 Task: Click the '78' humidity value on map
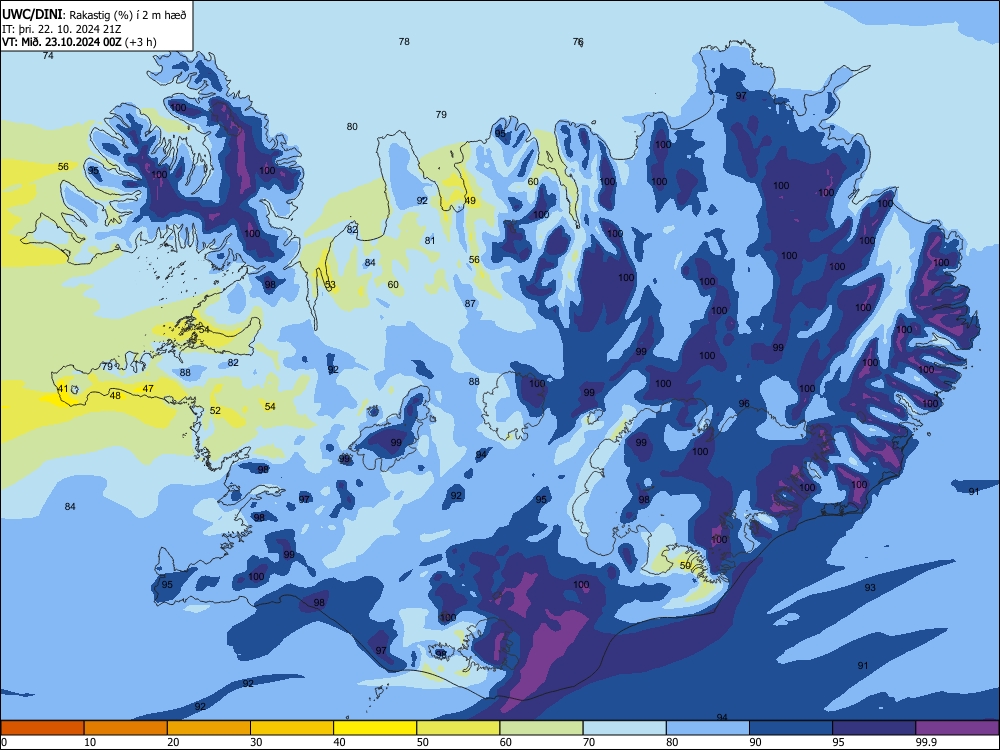(x=404, y=41)
